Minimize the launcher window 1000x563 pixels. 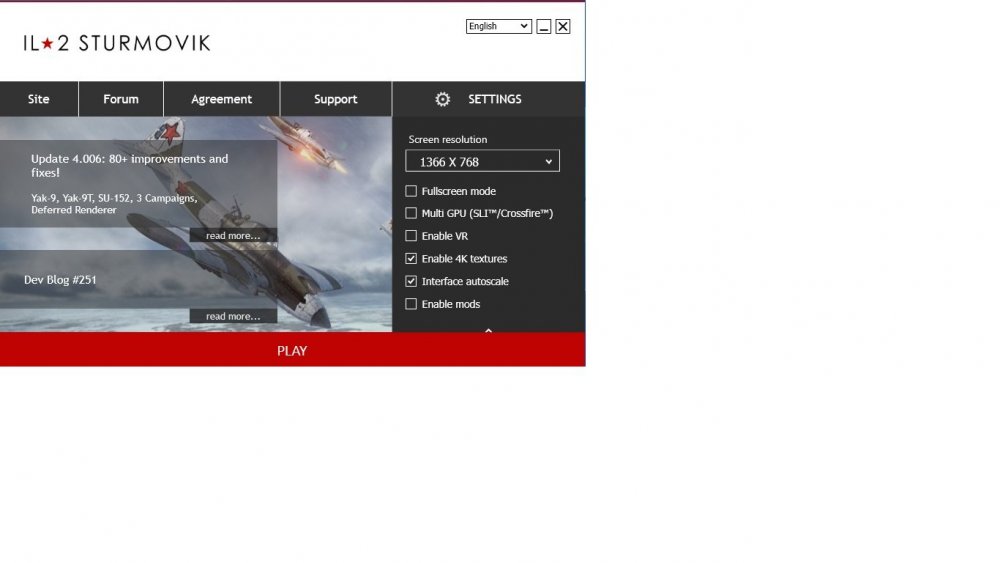pyautogui.click(x=543, y=26)
